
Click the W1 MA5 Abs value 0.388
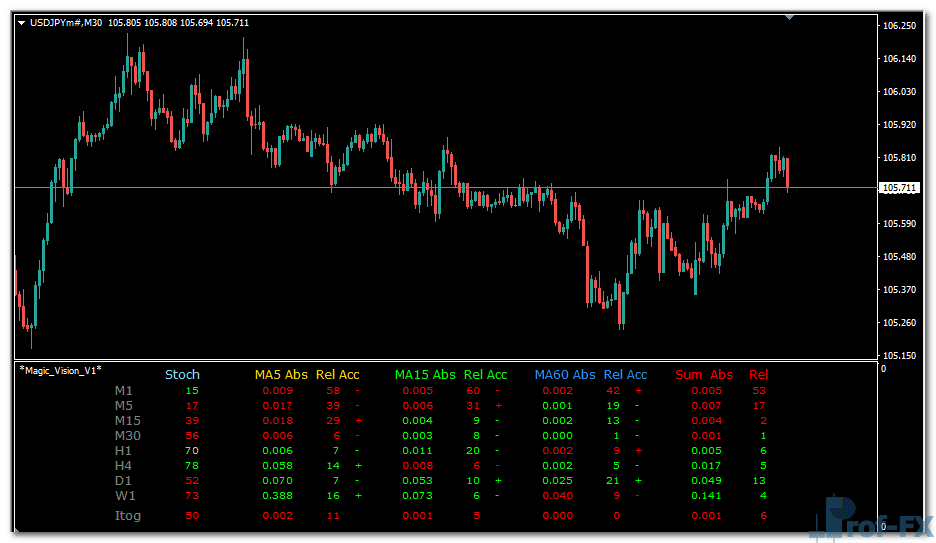(x=277, y=496)
